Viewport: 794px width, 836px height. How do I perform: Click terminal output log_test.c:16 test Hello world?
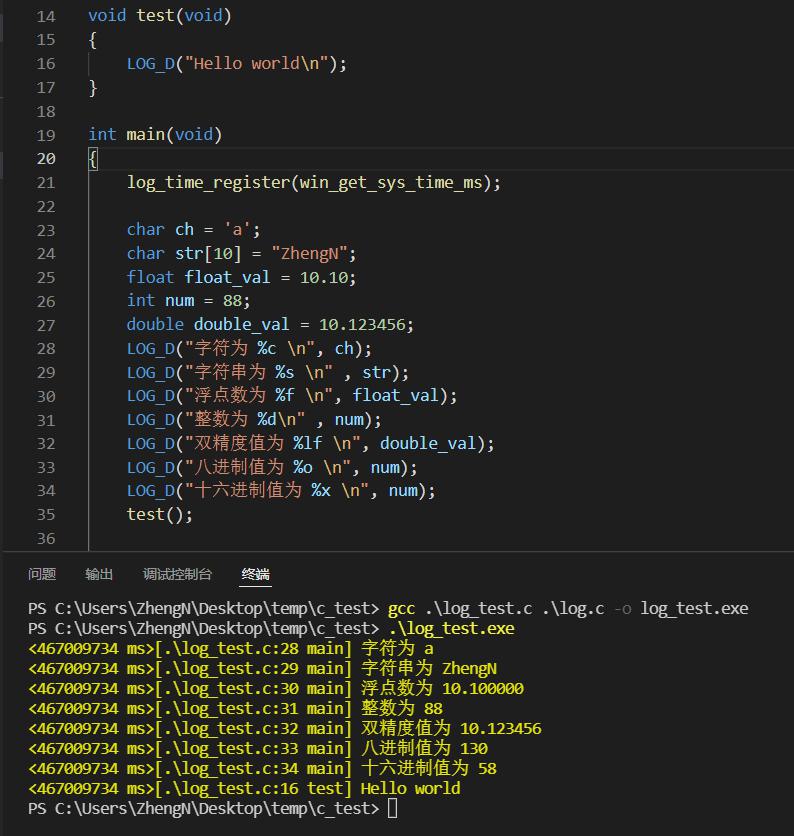244,789
